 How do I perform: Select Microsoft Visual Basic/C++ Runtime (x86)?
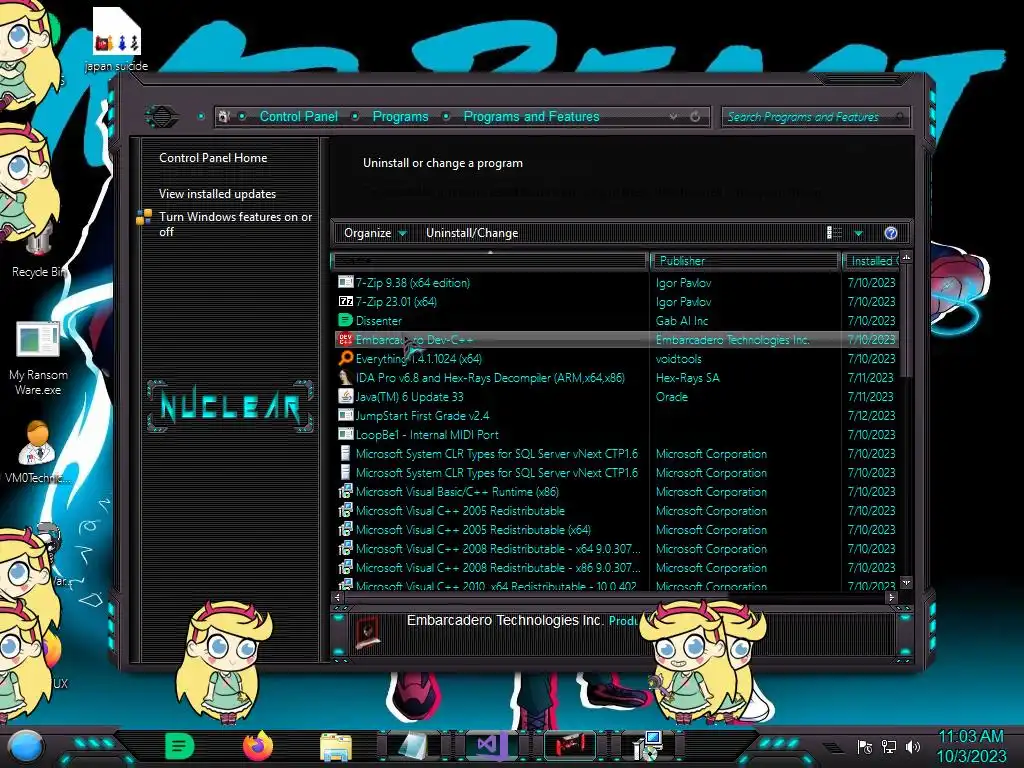click(616, 491)
